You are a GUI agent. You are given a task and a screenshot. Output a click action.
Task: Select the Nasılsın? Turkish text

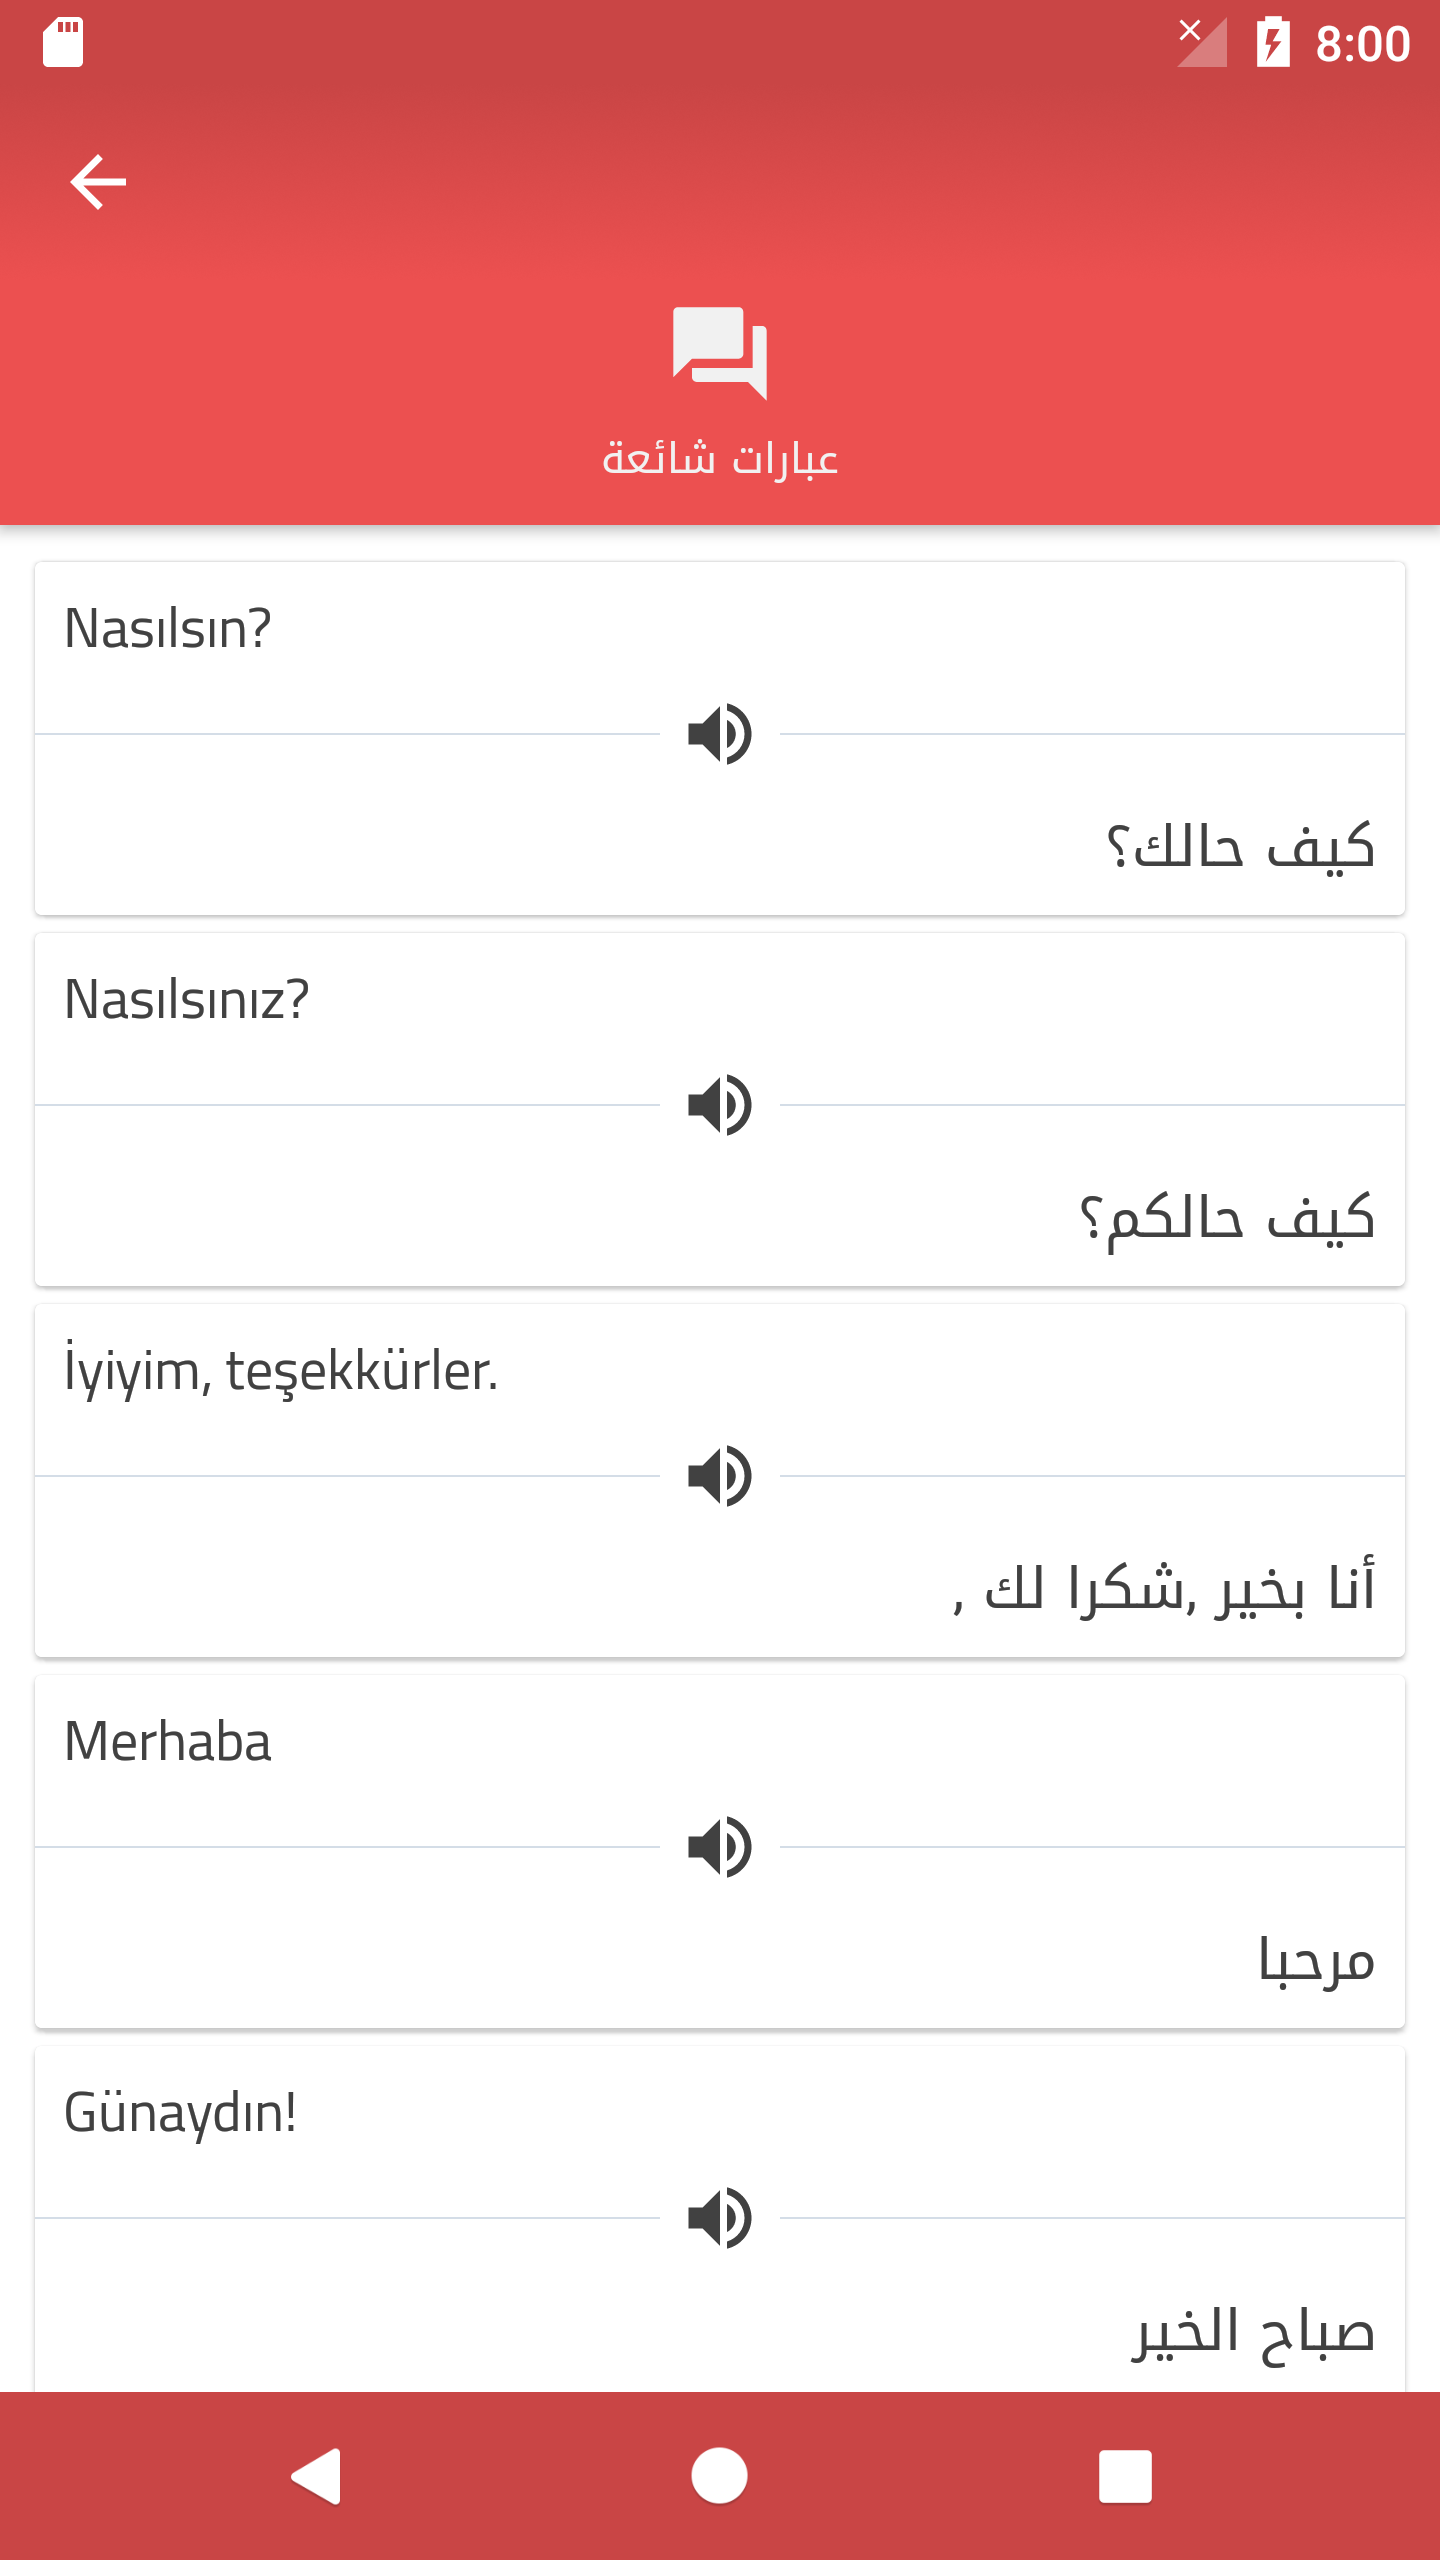point(167,629)
